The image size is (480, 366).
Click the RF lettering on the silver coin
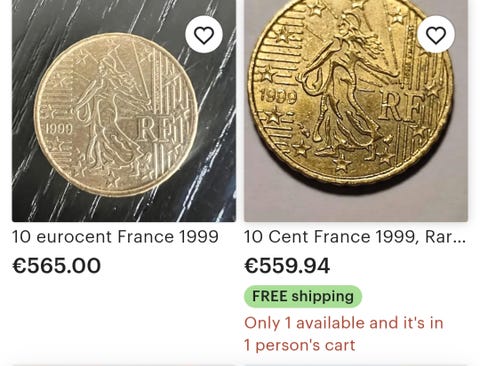[x=155, y=129]
